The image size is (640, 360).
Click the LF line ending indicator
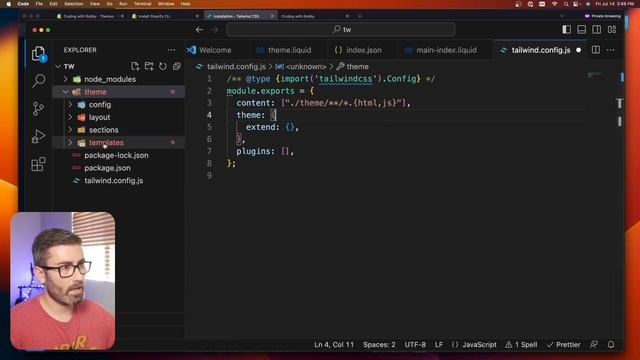(x=439, y=344)
